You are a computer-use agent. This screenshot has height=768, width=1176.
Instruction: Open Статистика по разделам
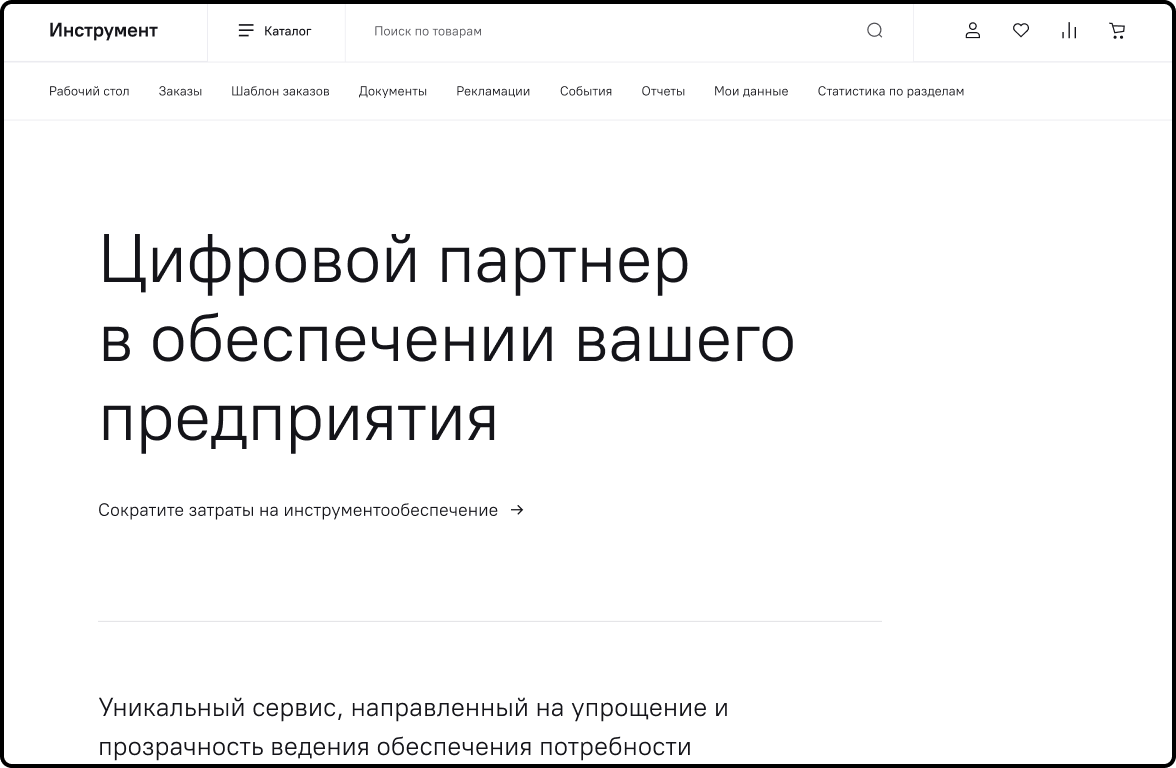coord(891,92)
